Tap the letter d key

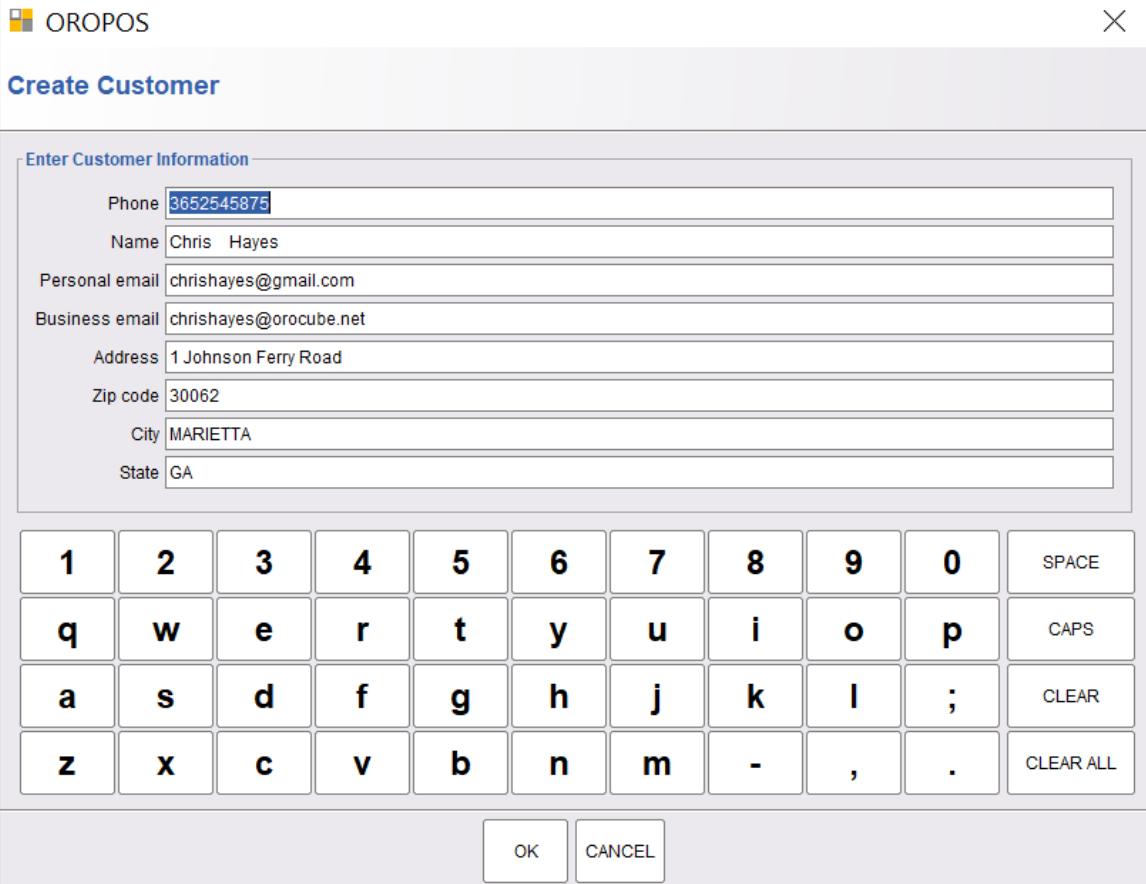(264, 696)
